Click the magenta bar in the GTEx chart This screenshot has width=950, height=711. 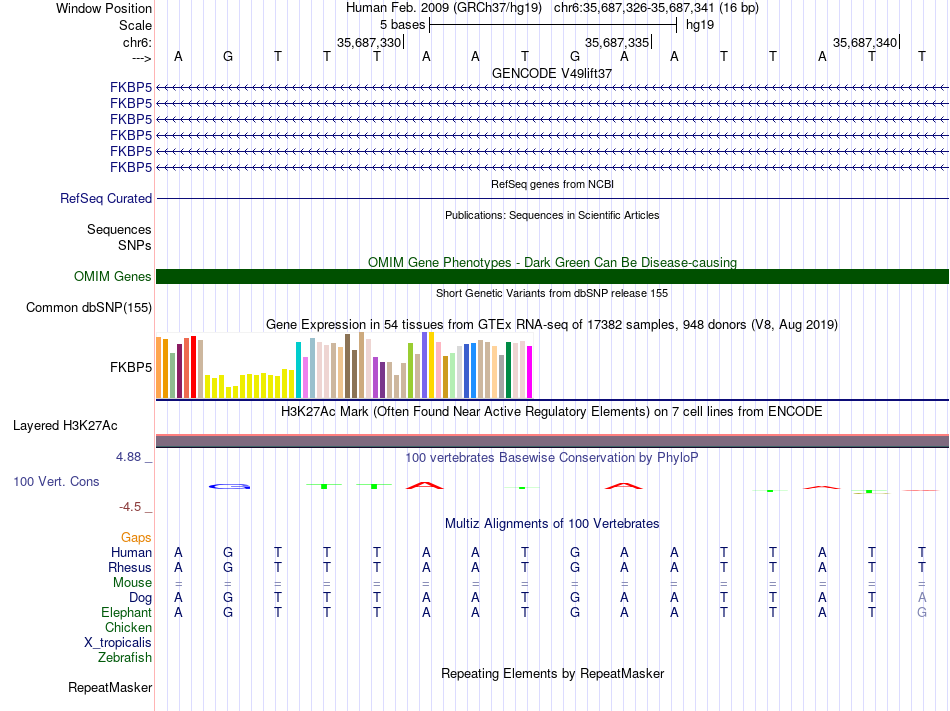click(530, 372)
